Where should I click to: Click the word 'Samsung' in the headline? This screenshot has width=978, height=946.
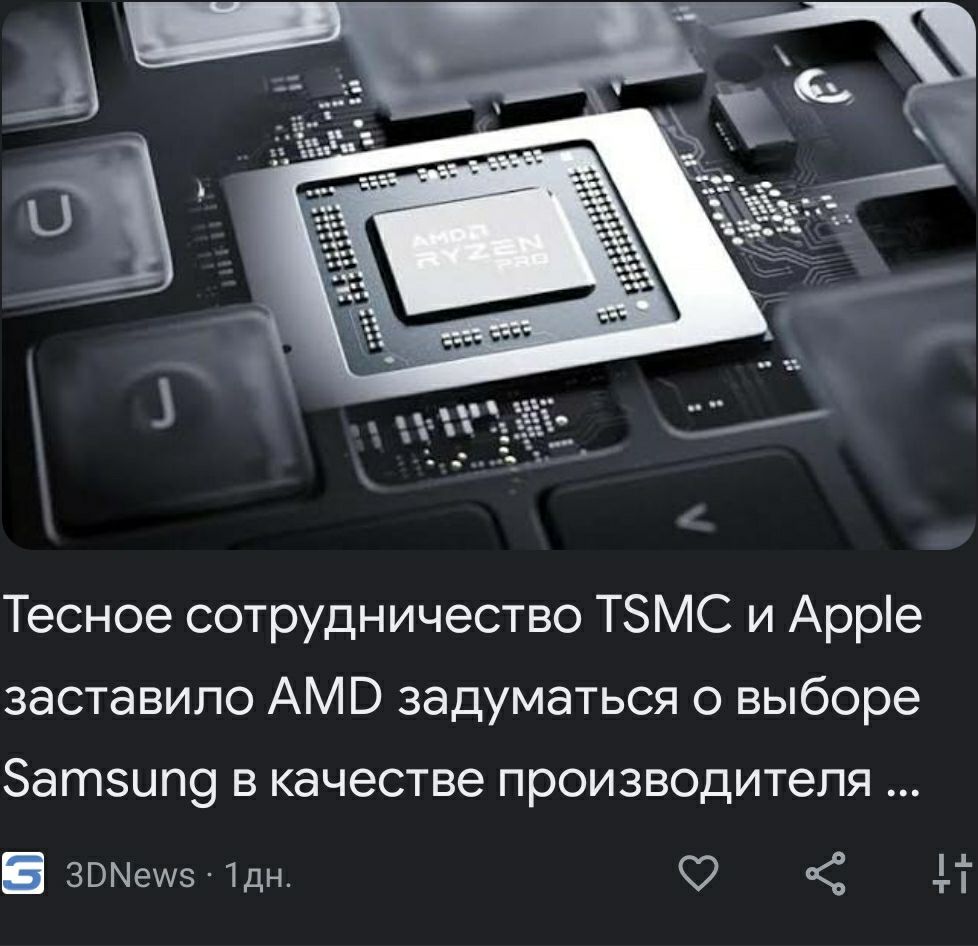110,780
